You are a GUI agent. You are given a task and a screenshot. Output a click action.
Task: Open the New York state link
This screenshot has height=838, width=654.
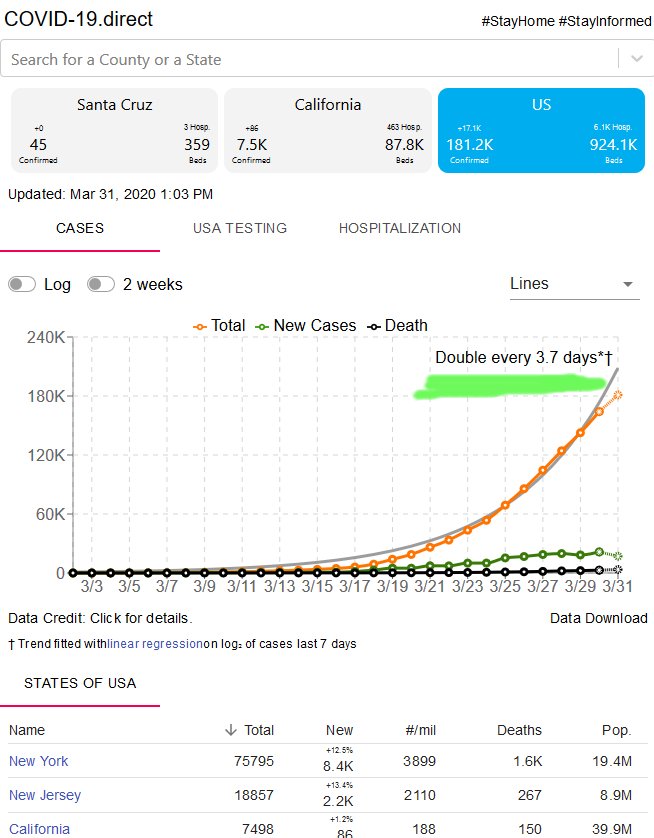38,761
